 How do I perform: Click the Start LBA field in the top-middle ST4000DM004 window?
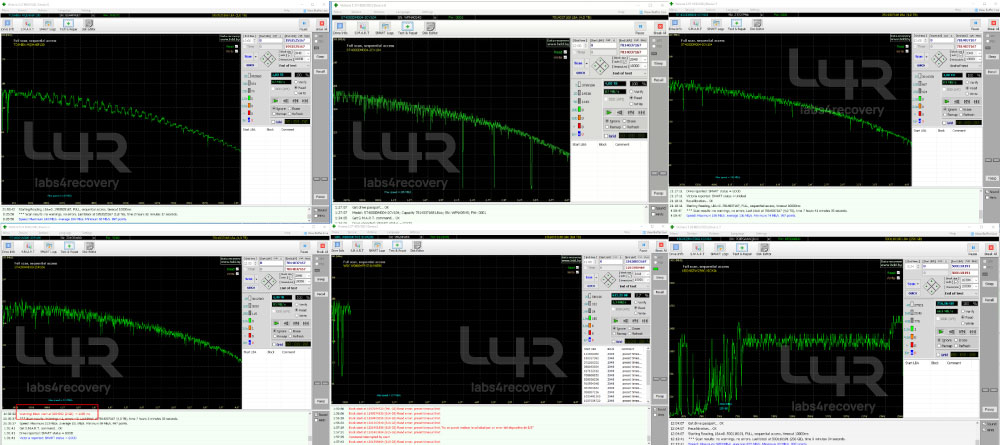pyautogui.click(x=603, y=45)
